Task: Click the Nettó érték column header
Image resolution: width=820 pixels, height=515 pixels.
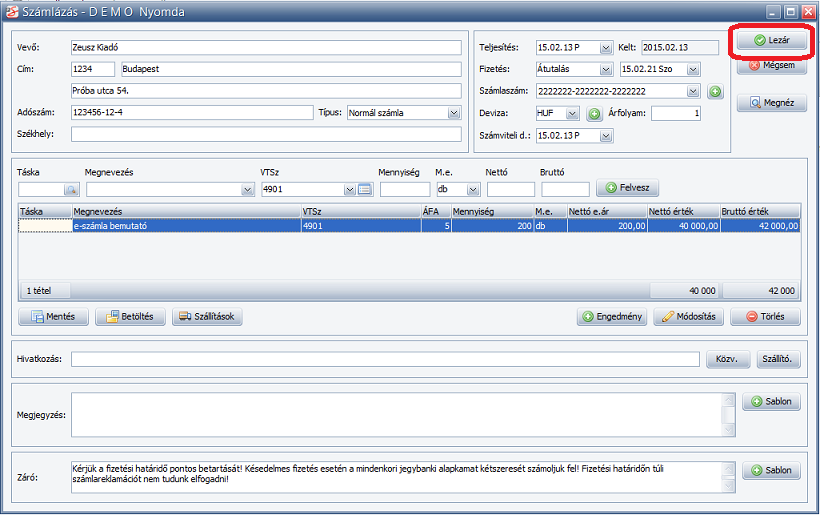Action: pos(684,212)
